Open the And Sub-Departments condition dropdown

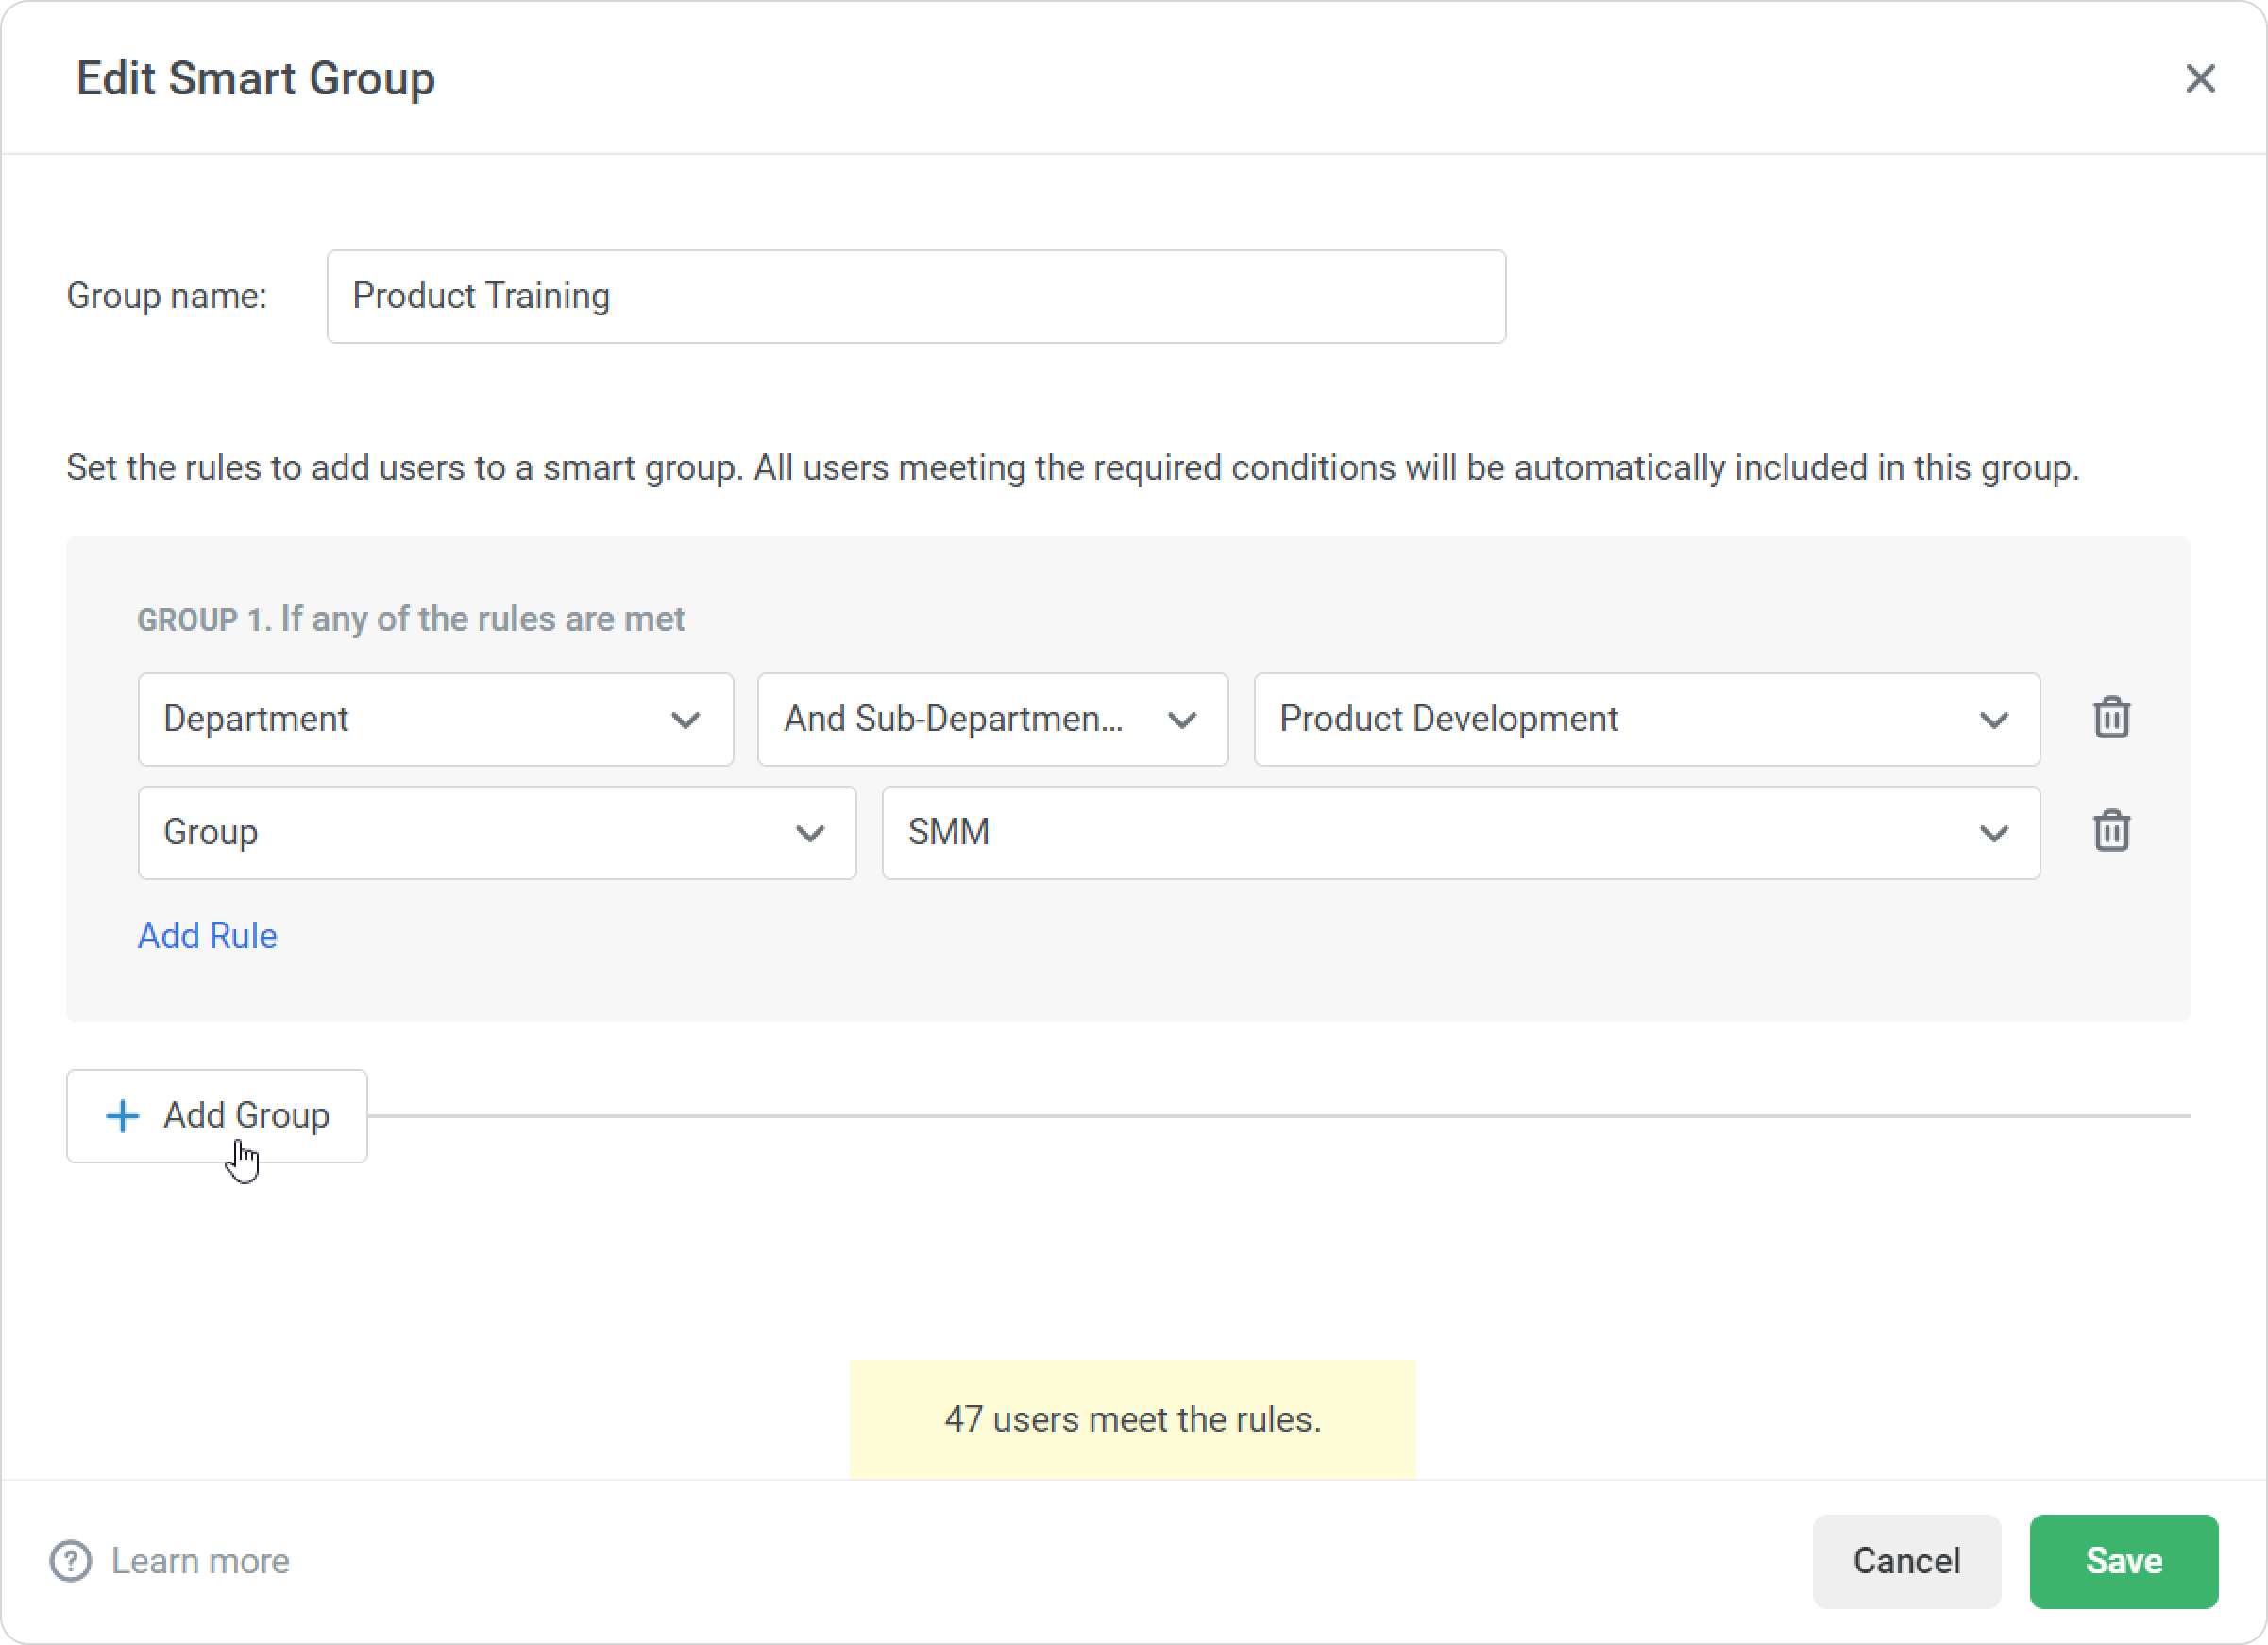tap(992, 719)
